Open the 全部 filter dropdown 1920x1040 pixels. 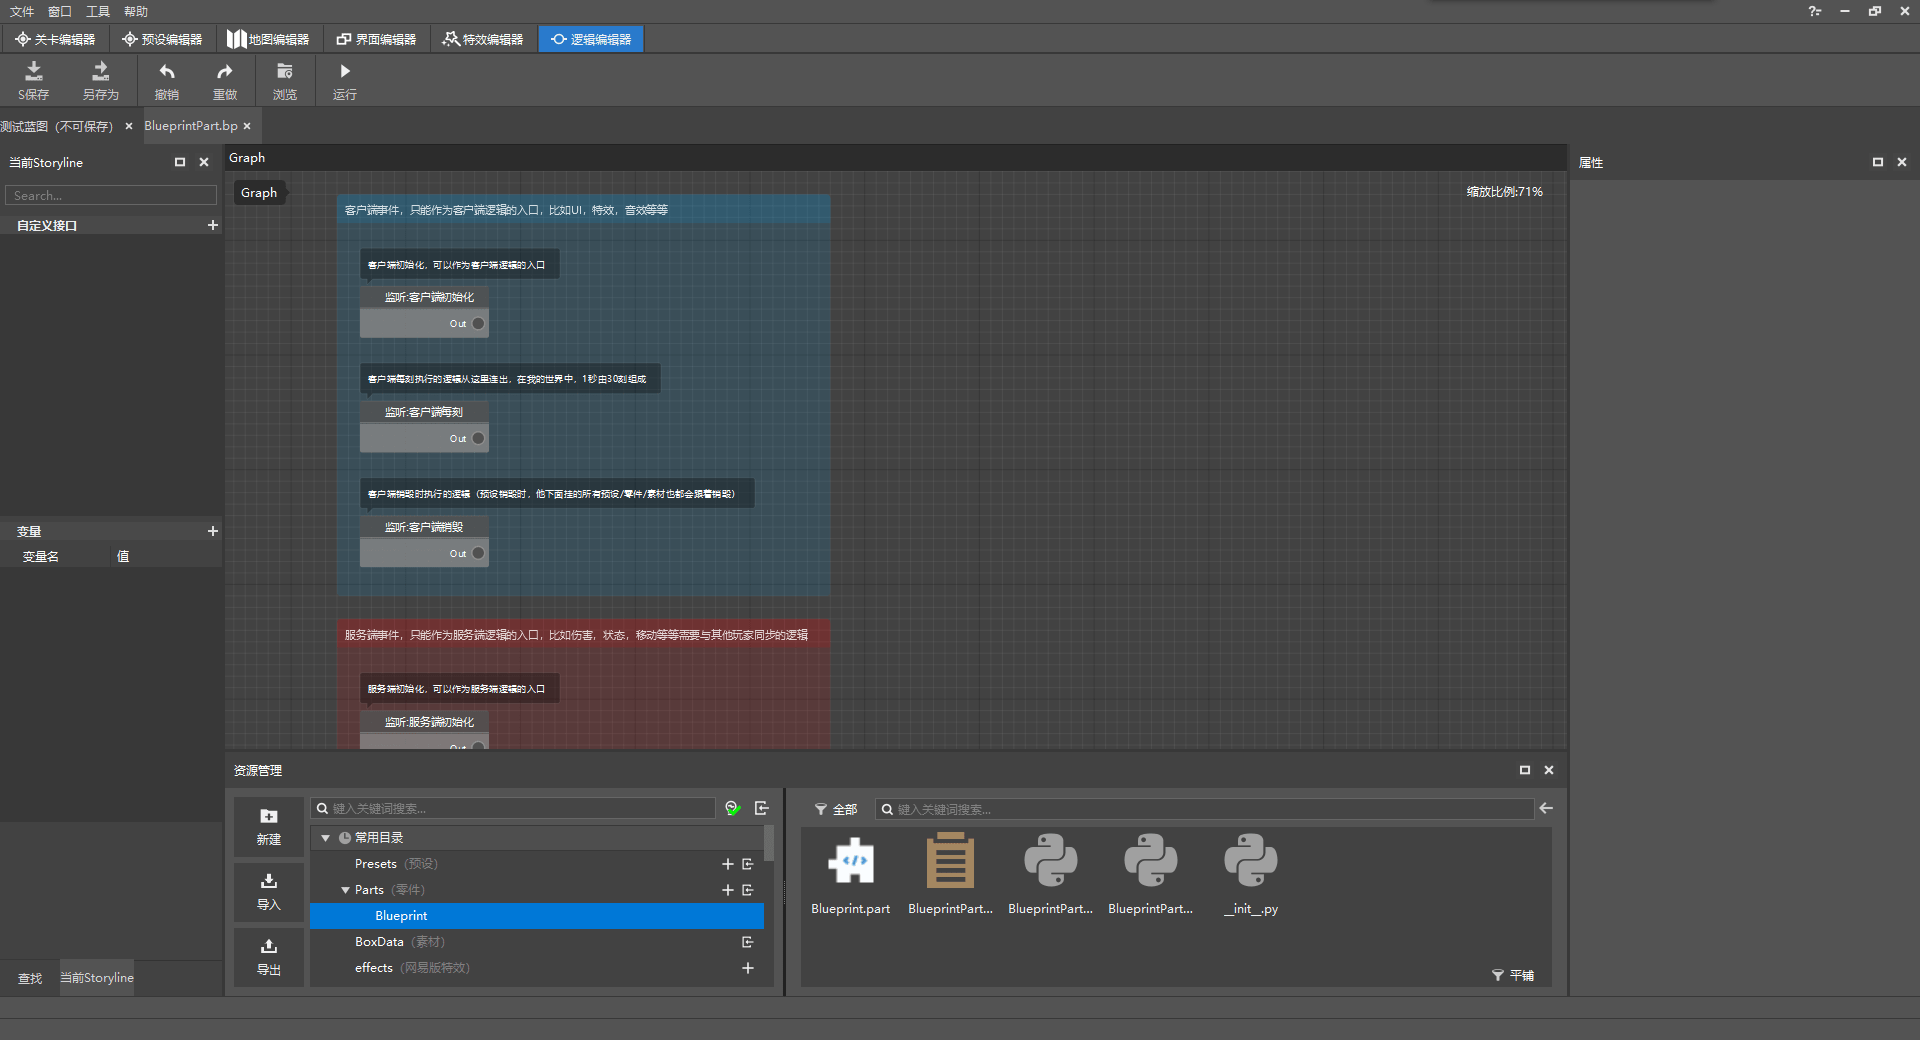point(836,809)
